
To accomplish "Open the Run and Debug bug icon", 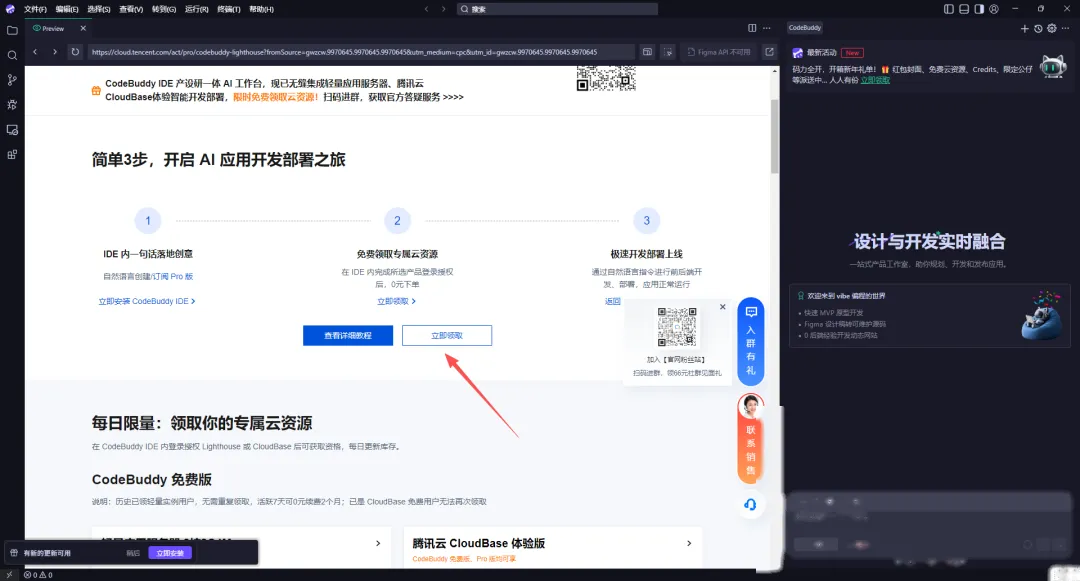I will tap(12, 105).
